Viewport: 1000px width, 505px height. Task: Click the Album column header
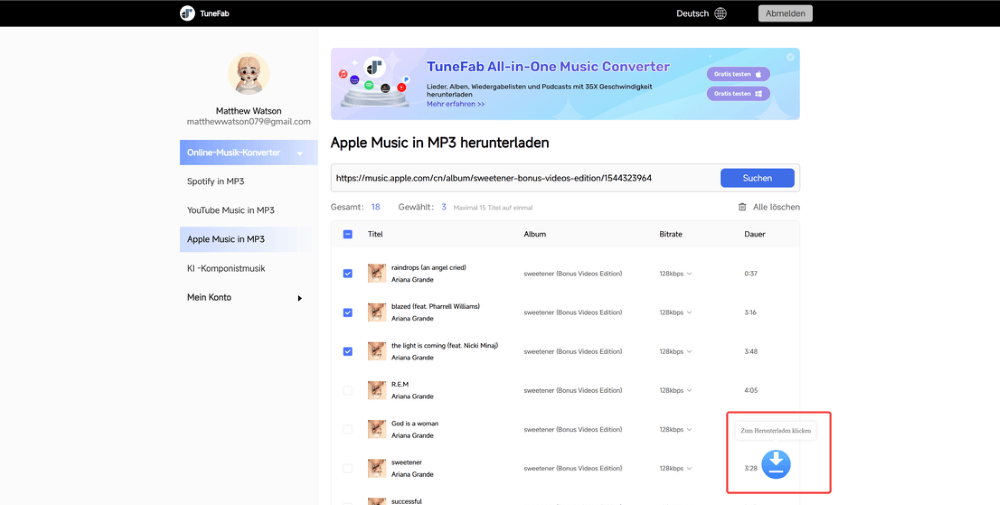pos(534,234)
